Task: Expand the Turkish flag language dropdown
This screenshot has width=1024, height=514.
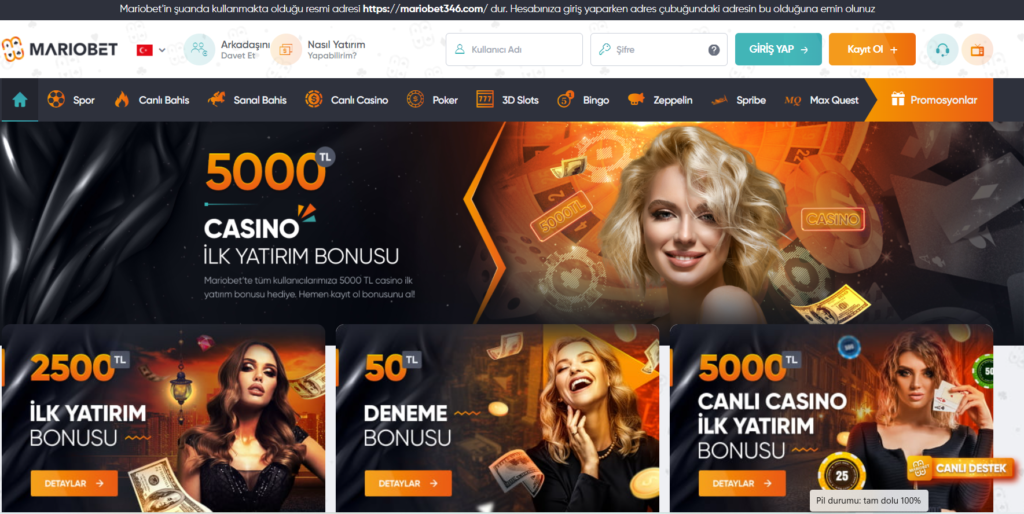Action: [x=151, y=50]
